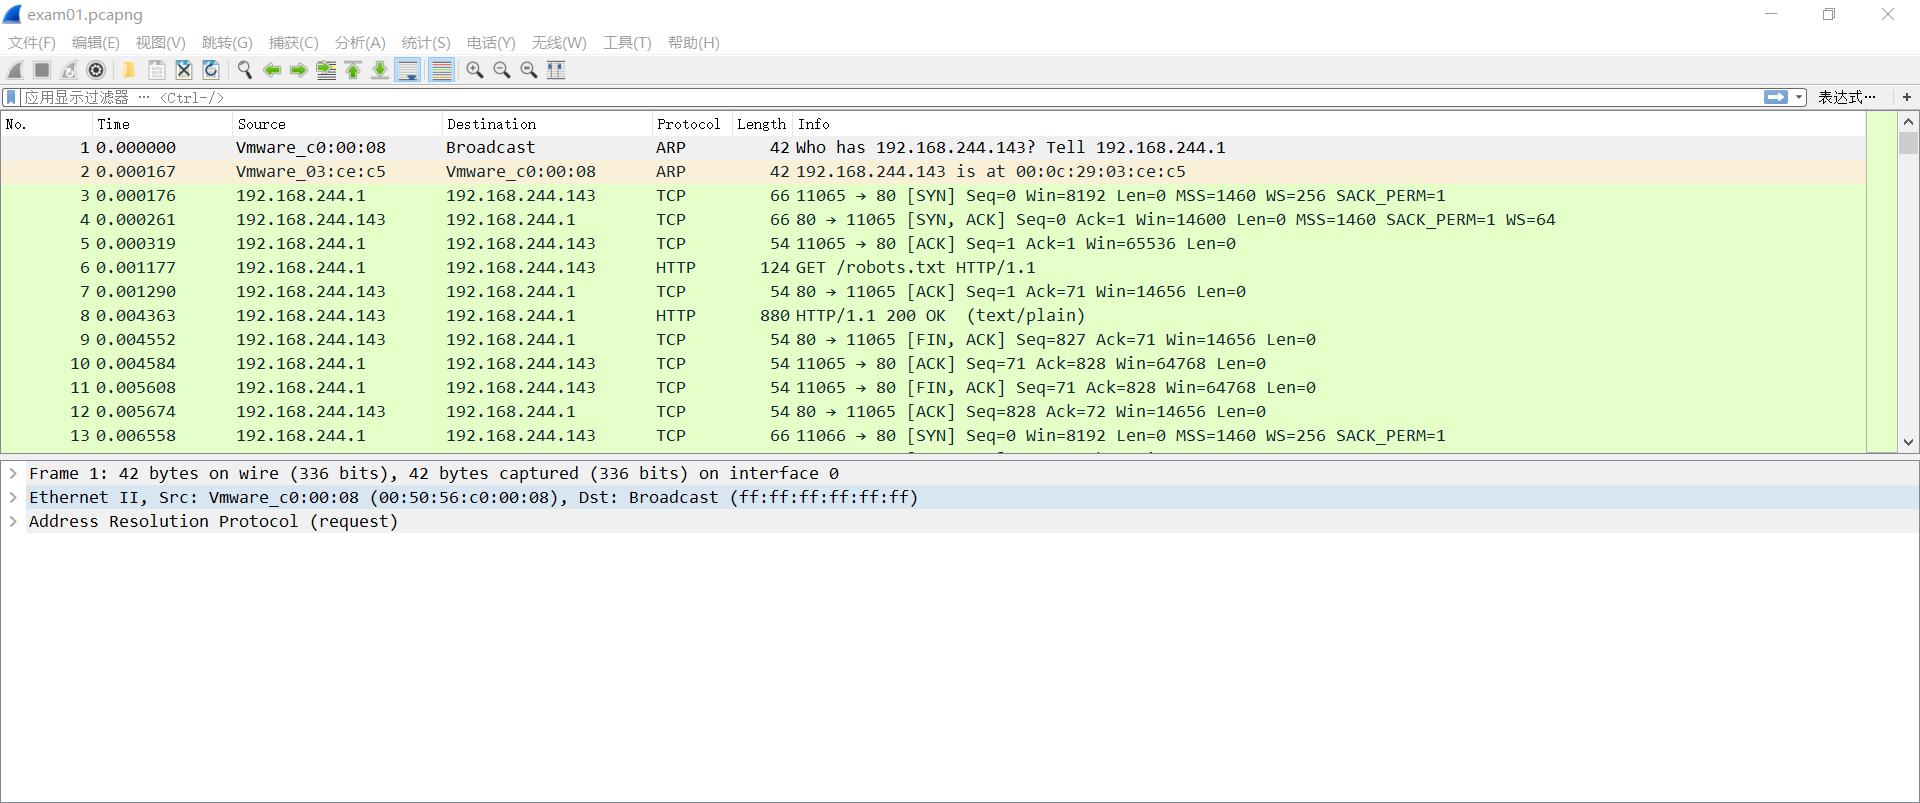Click the reload capture file icon

(211, 70)
